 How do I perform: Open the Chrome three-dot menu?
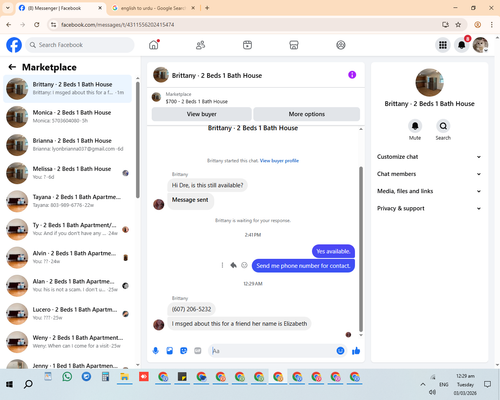492,25
